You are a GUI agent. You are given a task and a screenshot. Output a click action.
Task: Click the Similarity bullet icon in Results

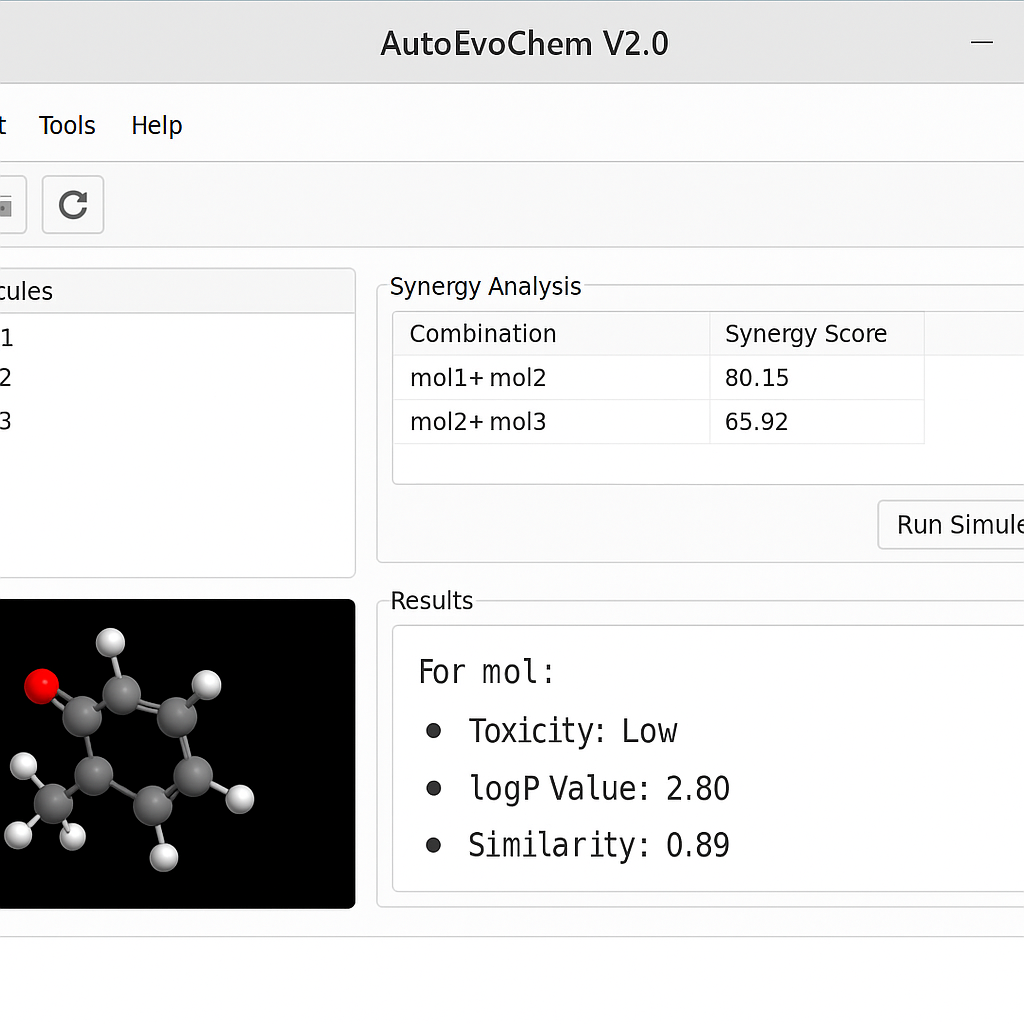click(x=434, y=845)
